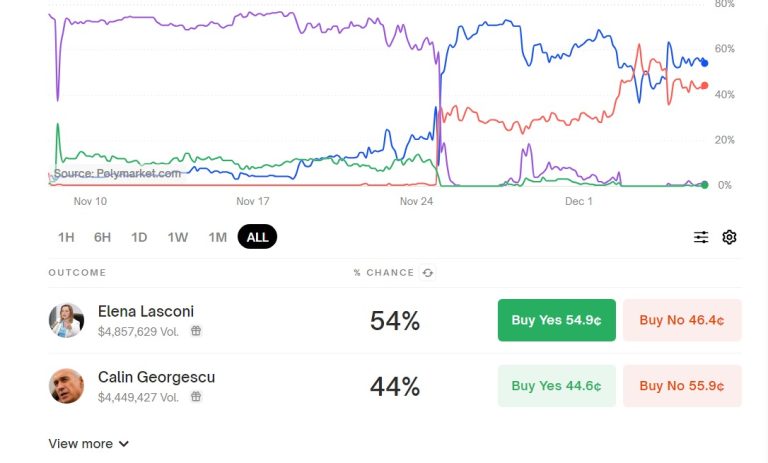Select the 1D time range

tap(139, 237)
